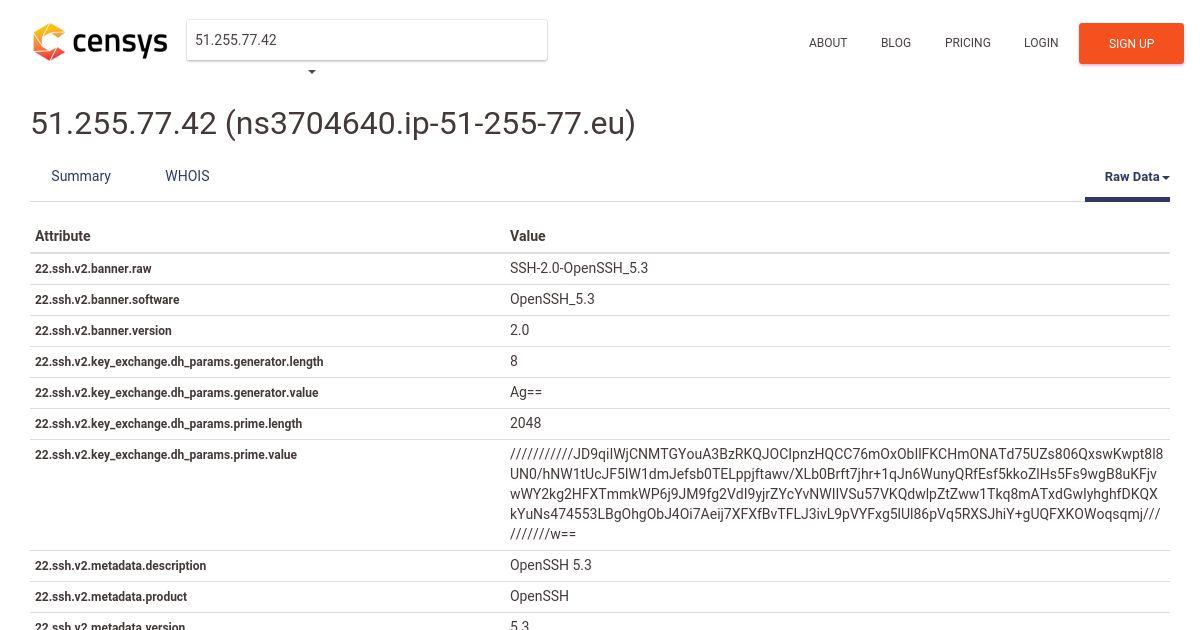Click the 2048 prime length value
Viewport: 1200px width, 630px height.
pyautogui.click(x=525, y=423)
